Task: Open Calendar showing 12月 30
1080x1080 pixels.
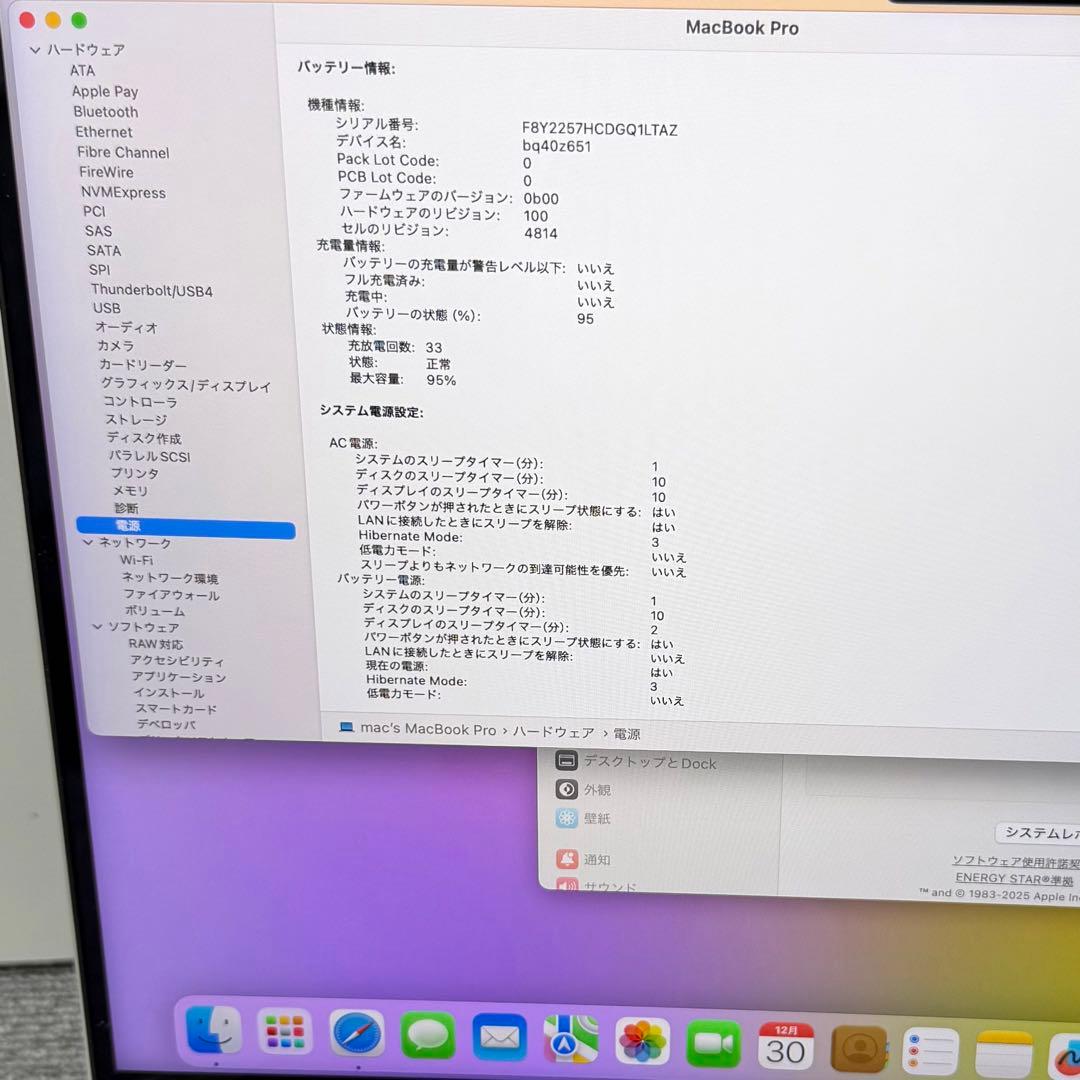Action: pyautogui.click(x=785, y=1046)
